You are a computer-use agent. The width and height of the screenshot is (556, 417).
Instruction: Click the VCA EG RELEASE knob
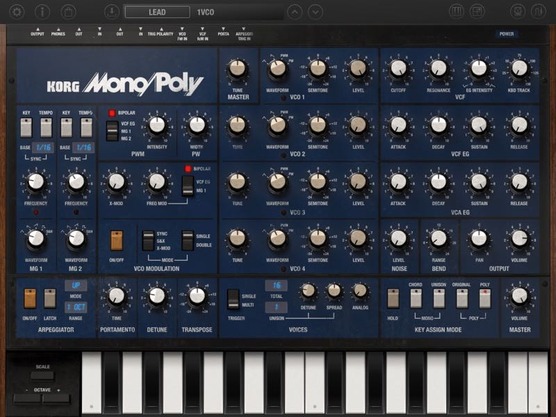pyautogui.click(x=519, y=182)
